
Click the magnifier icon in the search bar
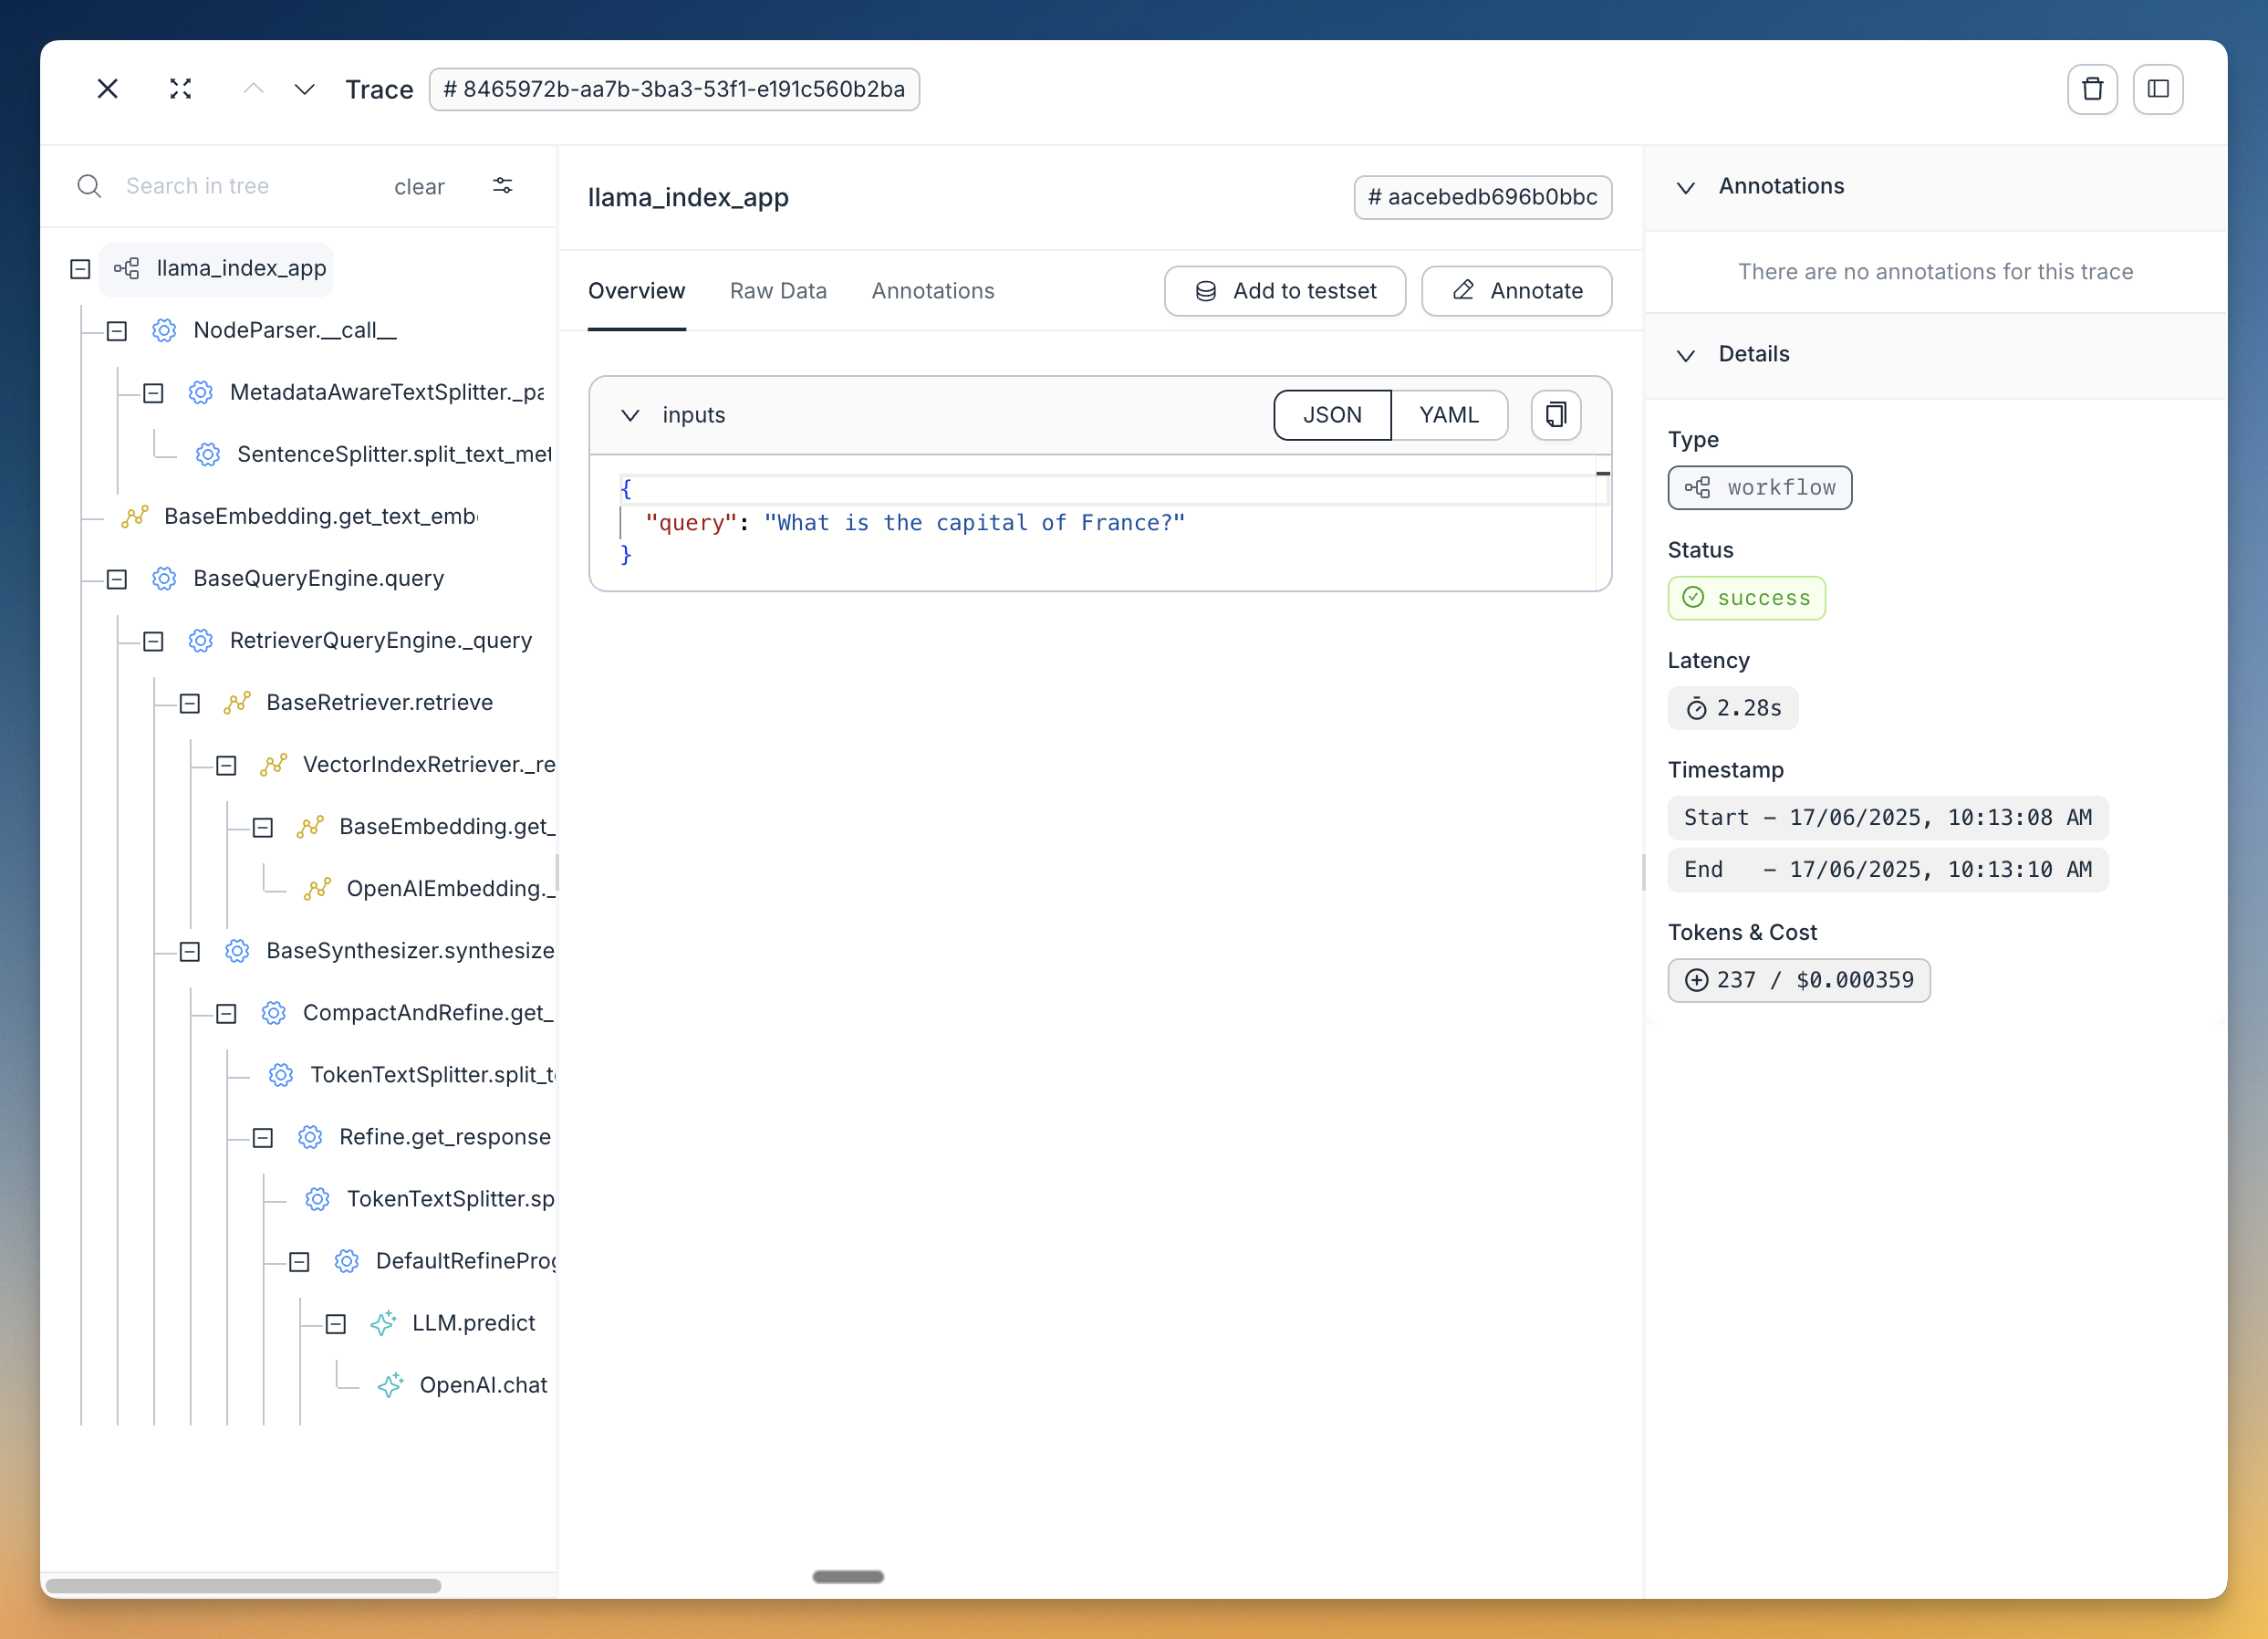pos(89,185)
